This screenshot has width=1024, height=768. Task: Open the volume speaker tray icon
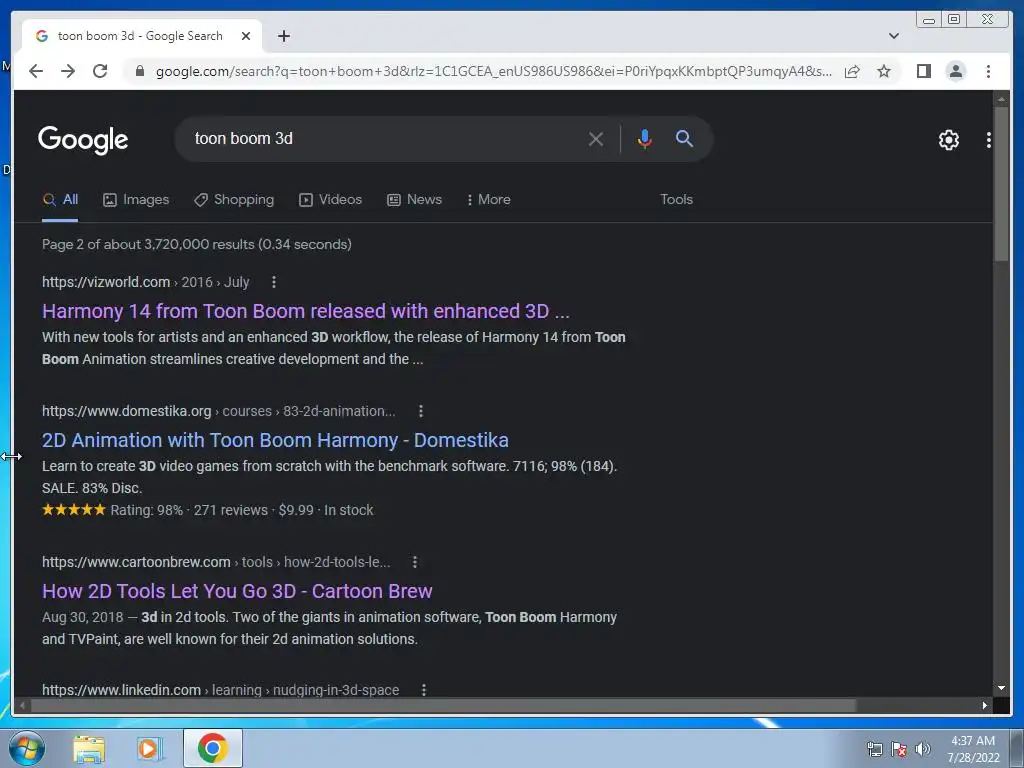pyautogui.click(x=923, y=749)
